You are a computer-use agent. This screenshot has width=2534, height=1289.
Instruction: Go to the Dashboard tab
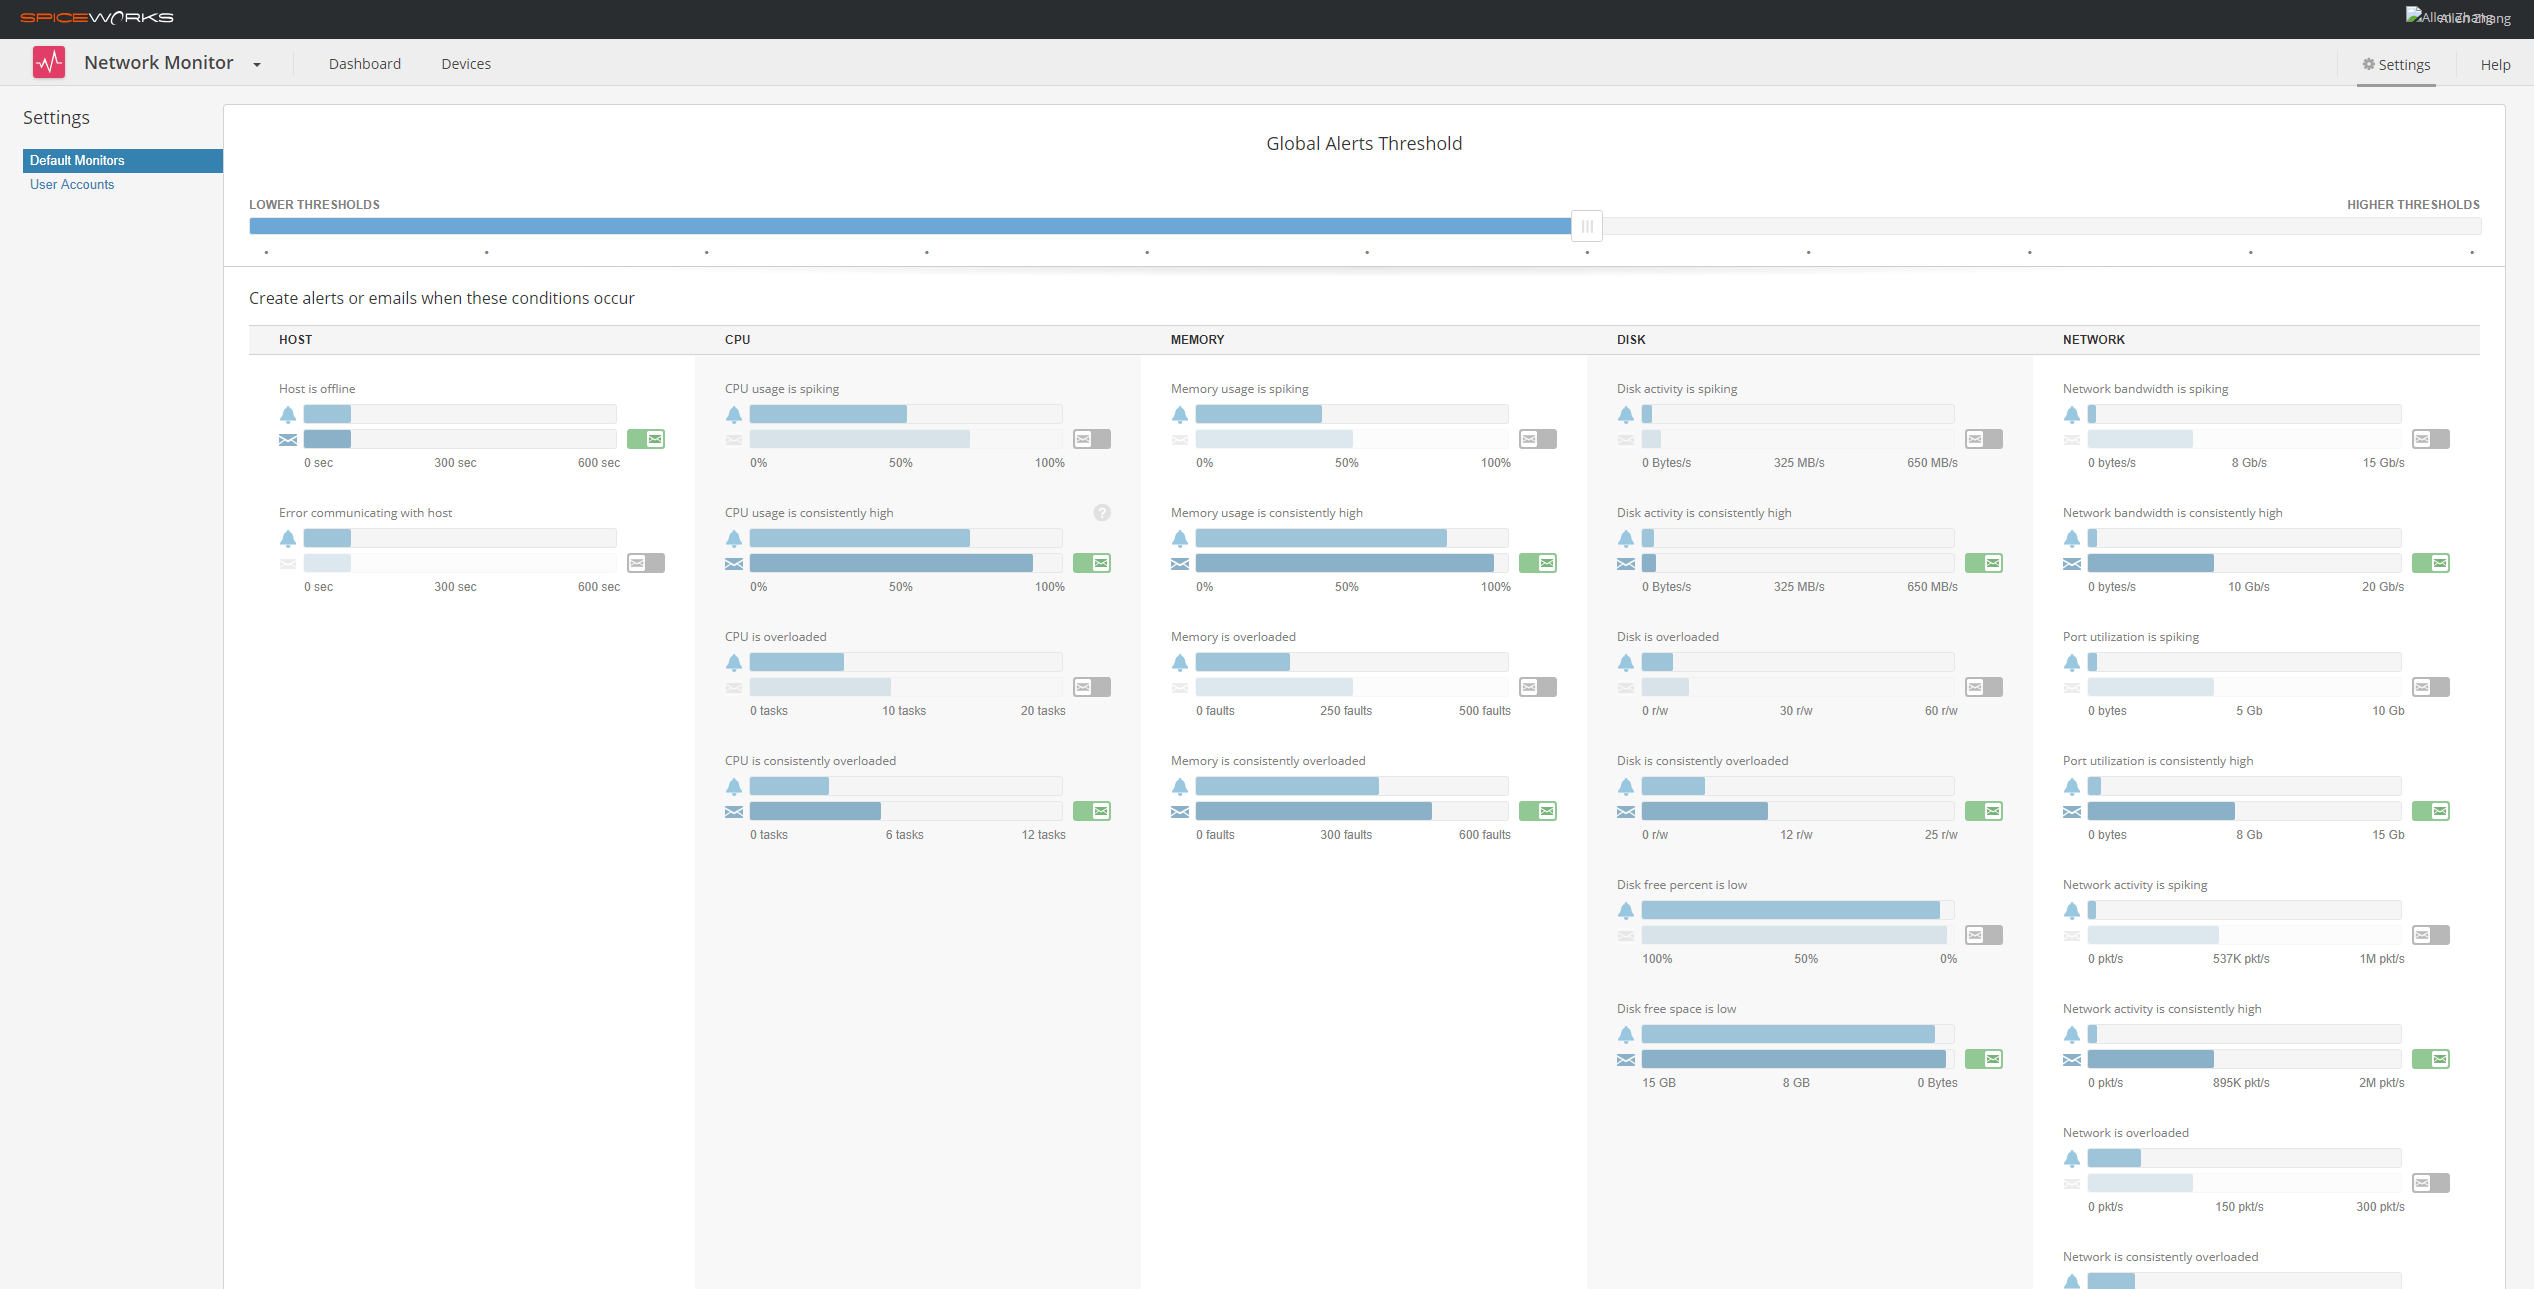point(365,64)
